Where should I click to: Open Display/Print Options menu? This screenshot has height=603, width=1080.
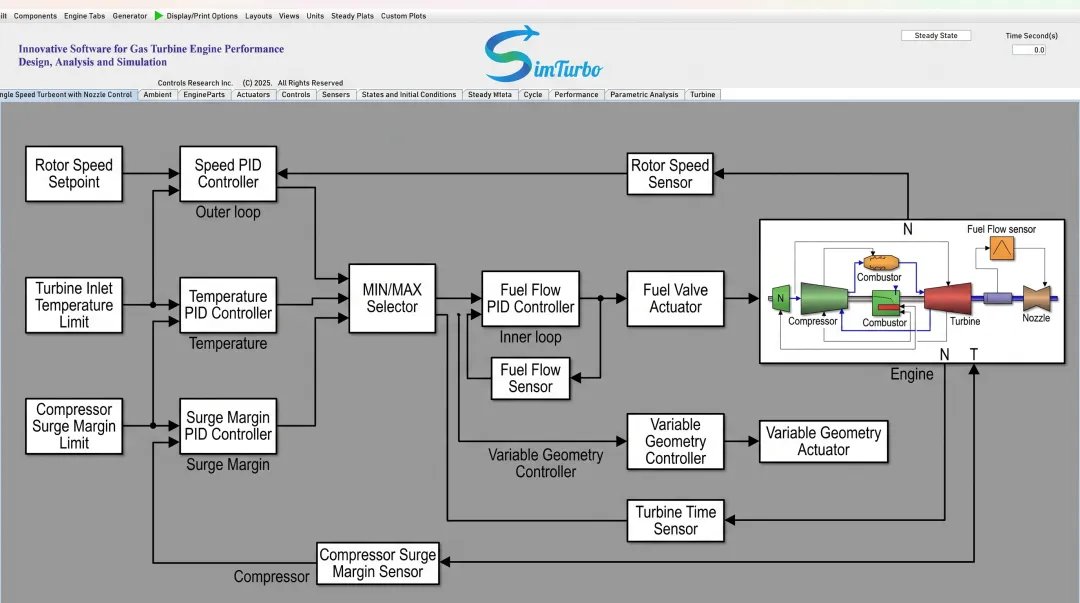tap(202, 16)
